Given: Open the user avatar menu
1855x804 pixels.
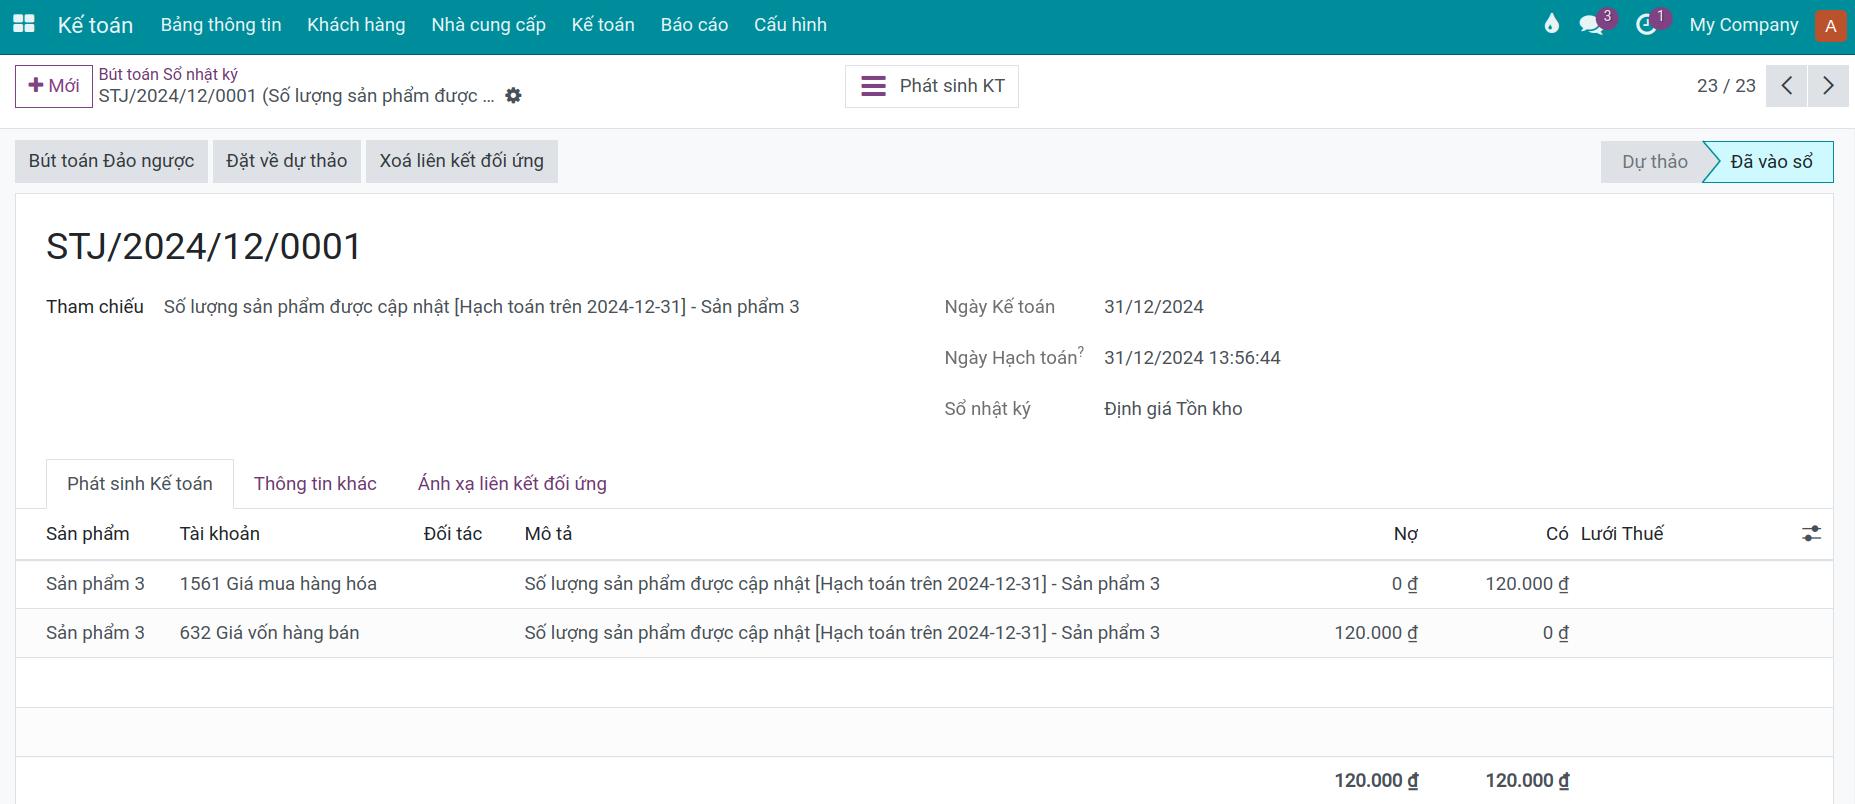Looking at the screenshot, I should pos(1830,25).
